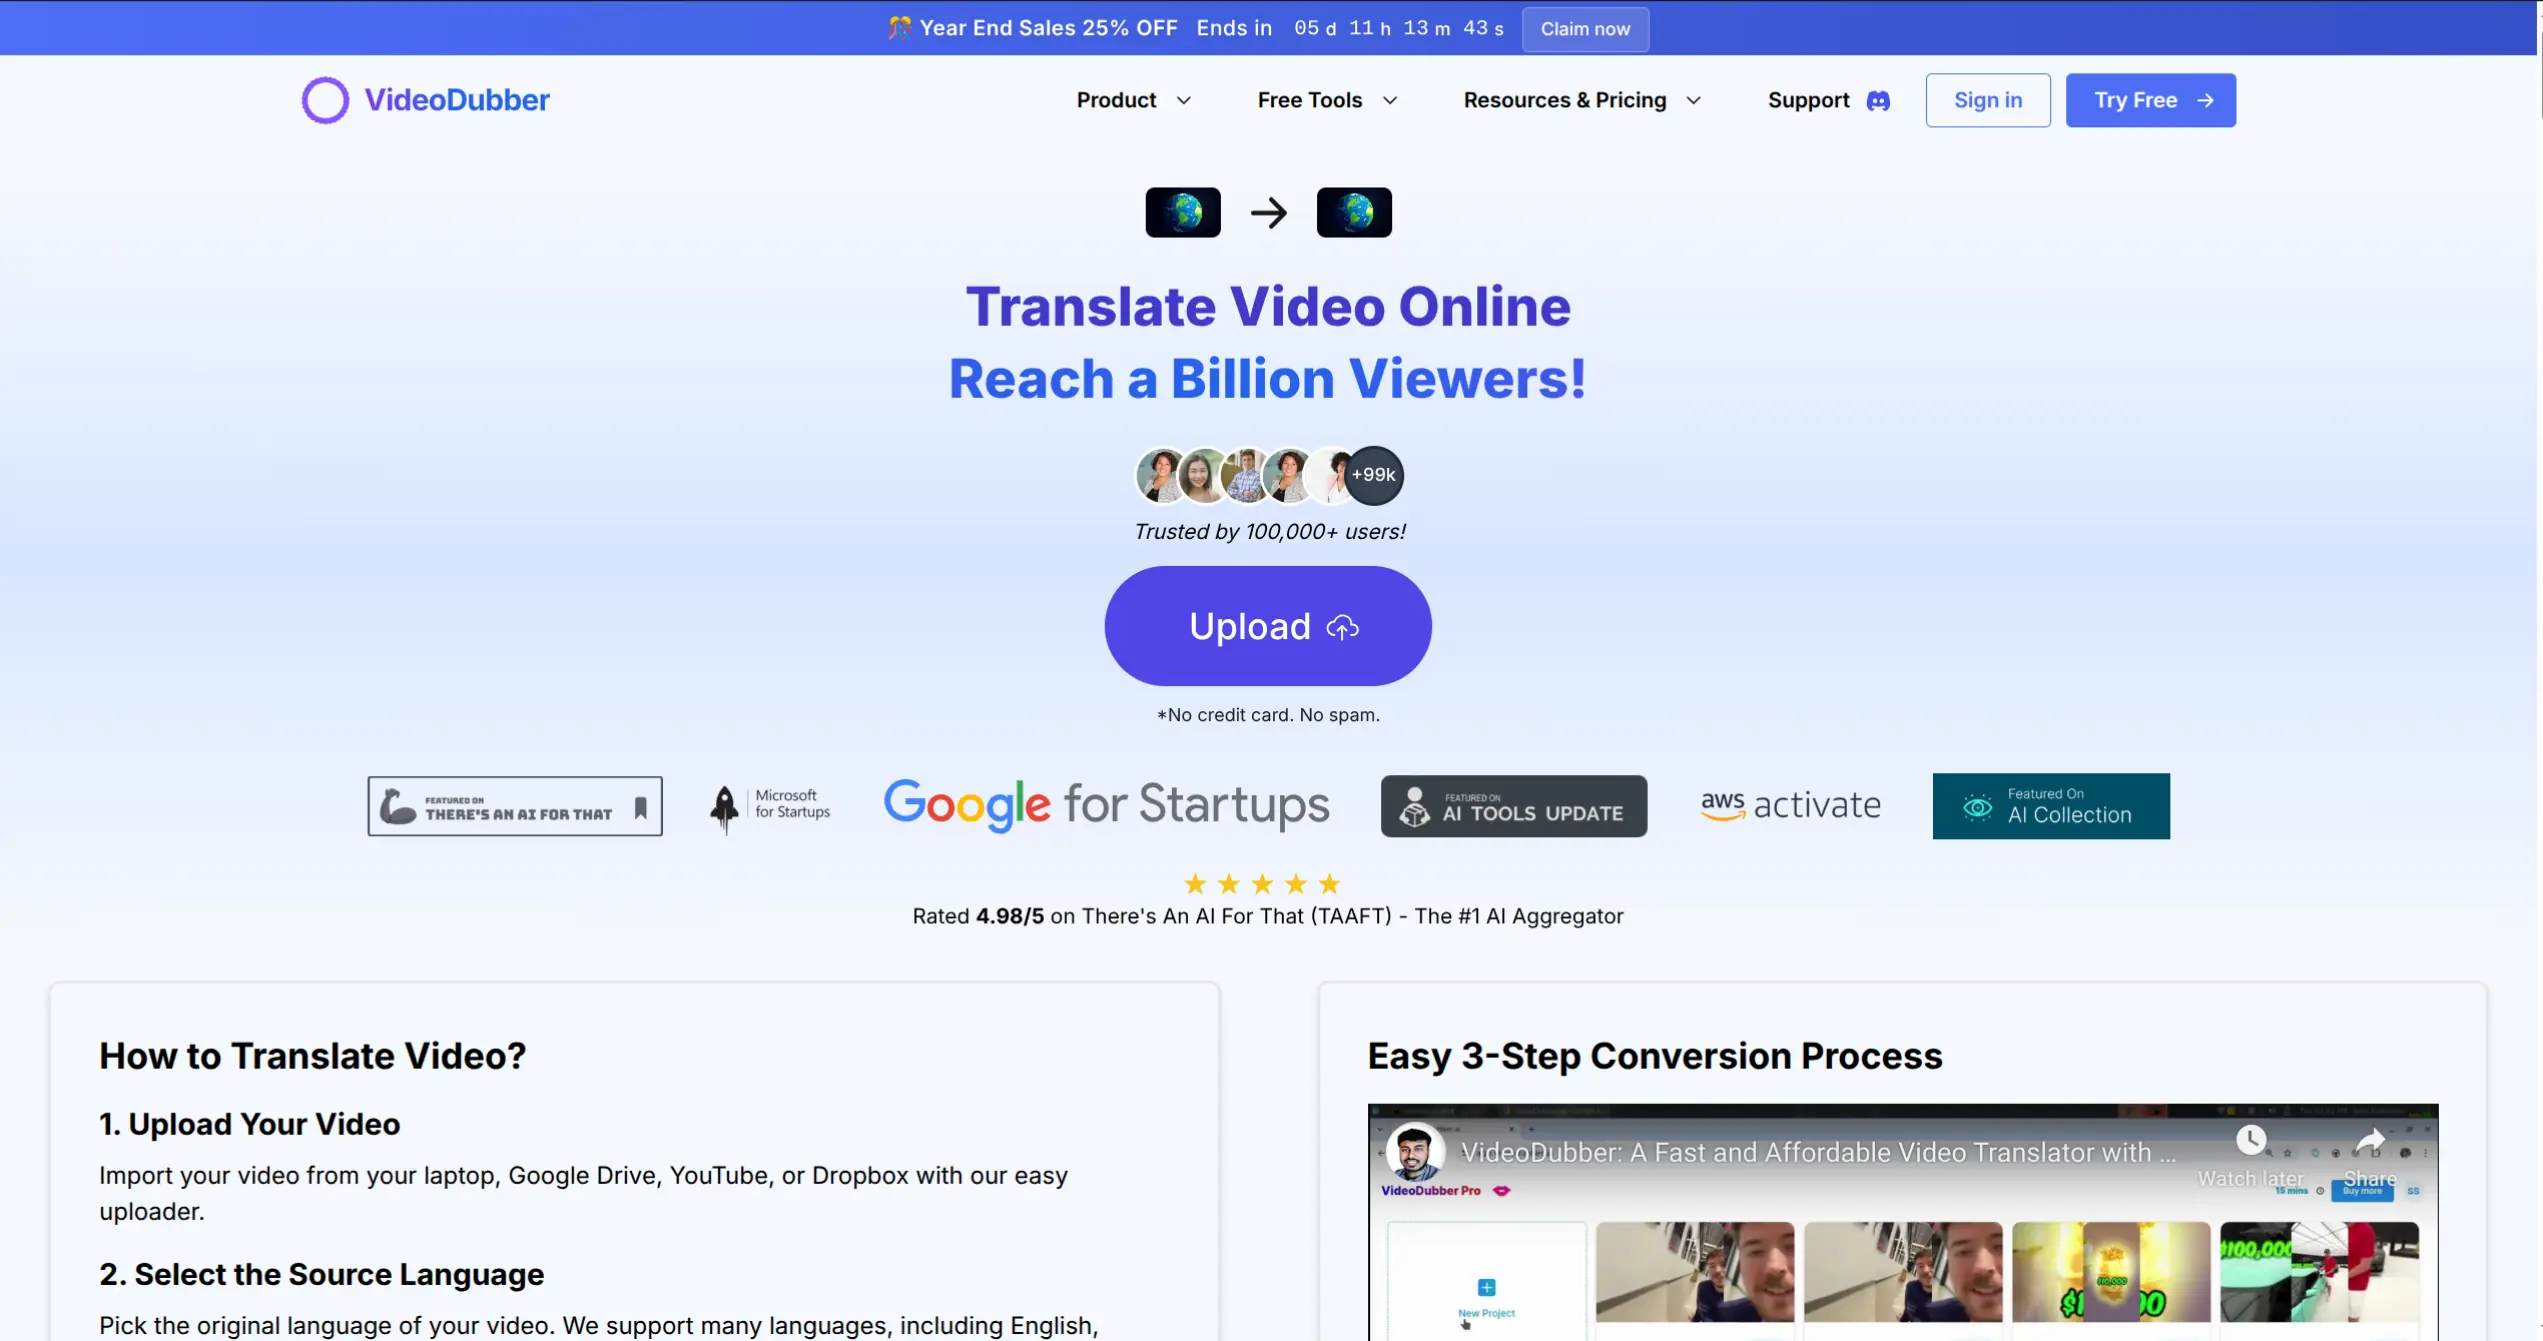Click the Sign in button

[x=1987, y=100]
